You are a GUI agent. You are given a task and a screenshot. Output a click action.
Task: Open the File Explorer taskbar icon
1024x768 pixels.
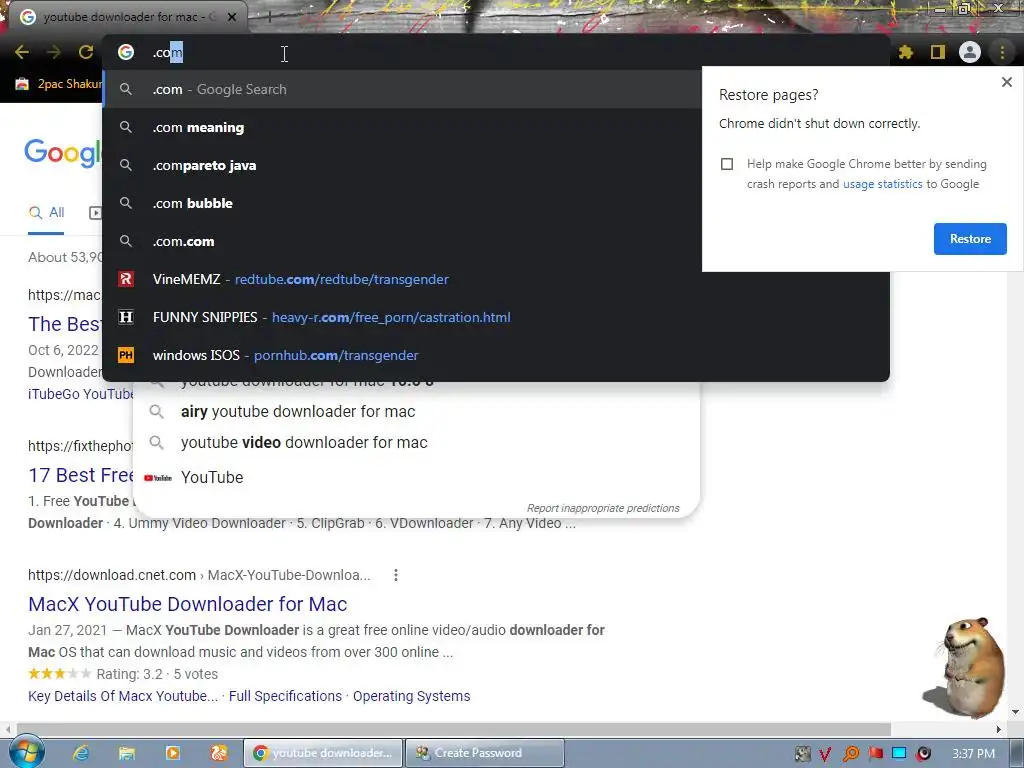(127, 753)
